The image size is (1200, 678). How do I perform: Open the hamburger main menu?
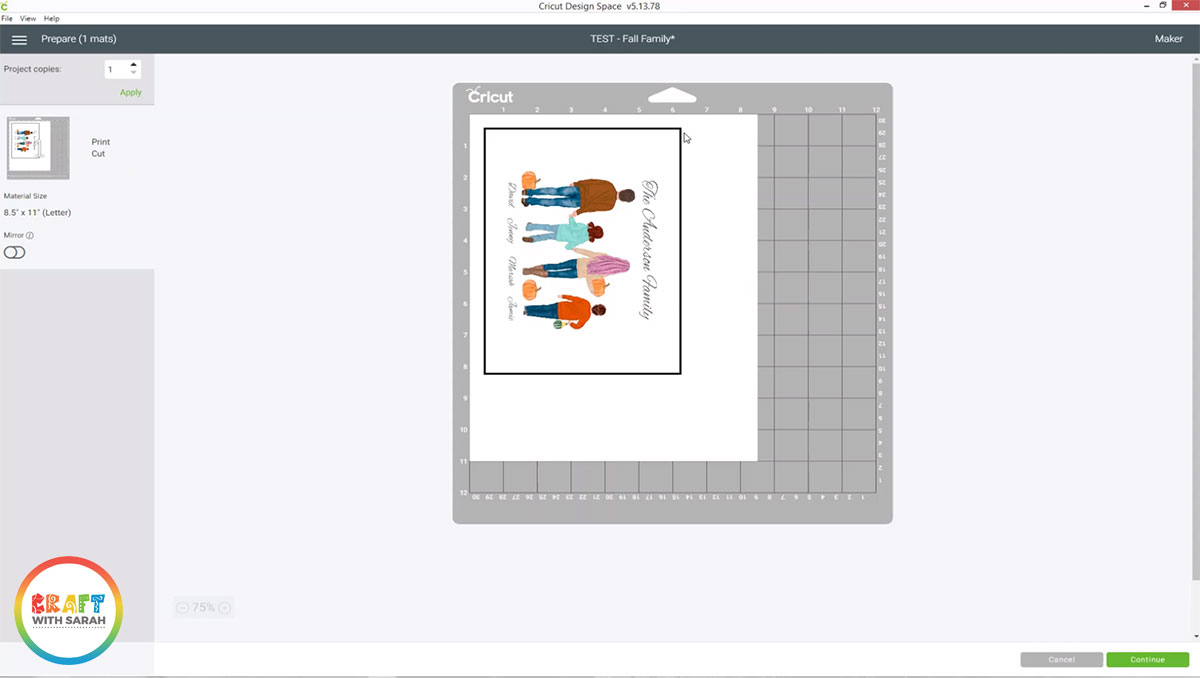(19, 39)
